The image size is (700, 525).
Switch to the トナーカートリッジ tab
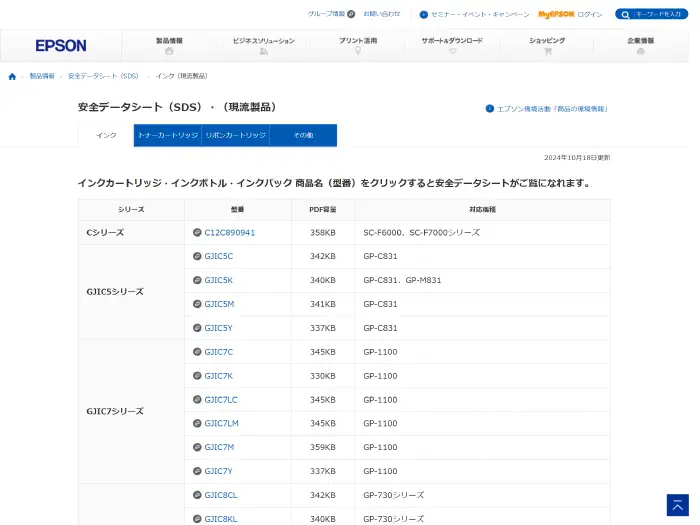168,135
